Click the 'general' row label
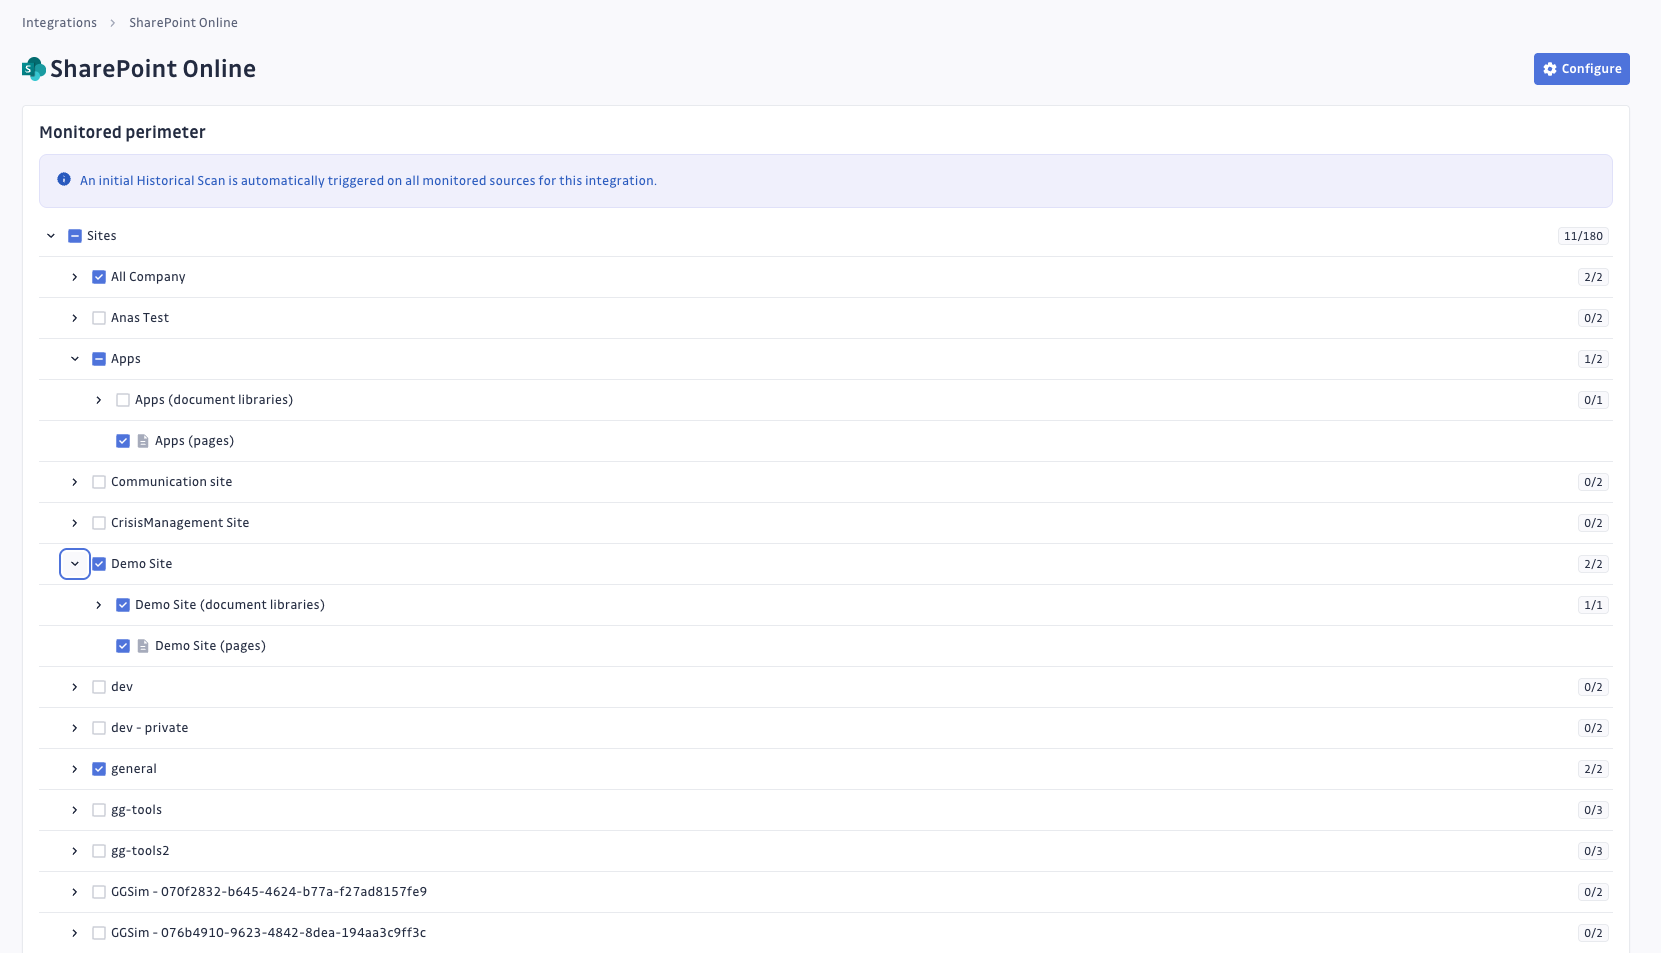 [134, 769]
